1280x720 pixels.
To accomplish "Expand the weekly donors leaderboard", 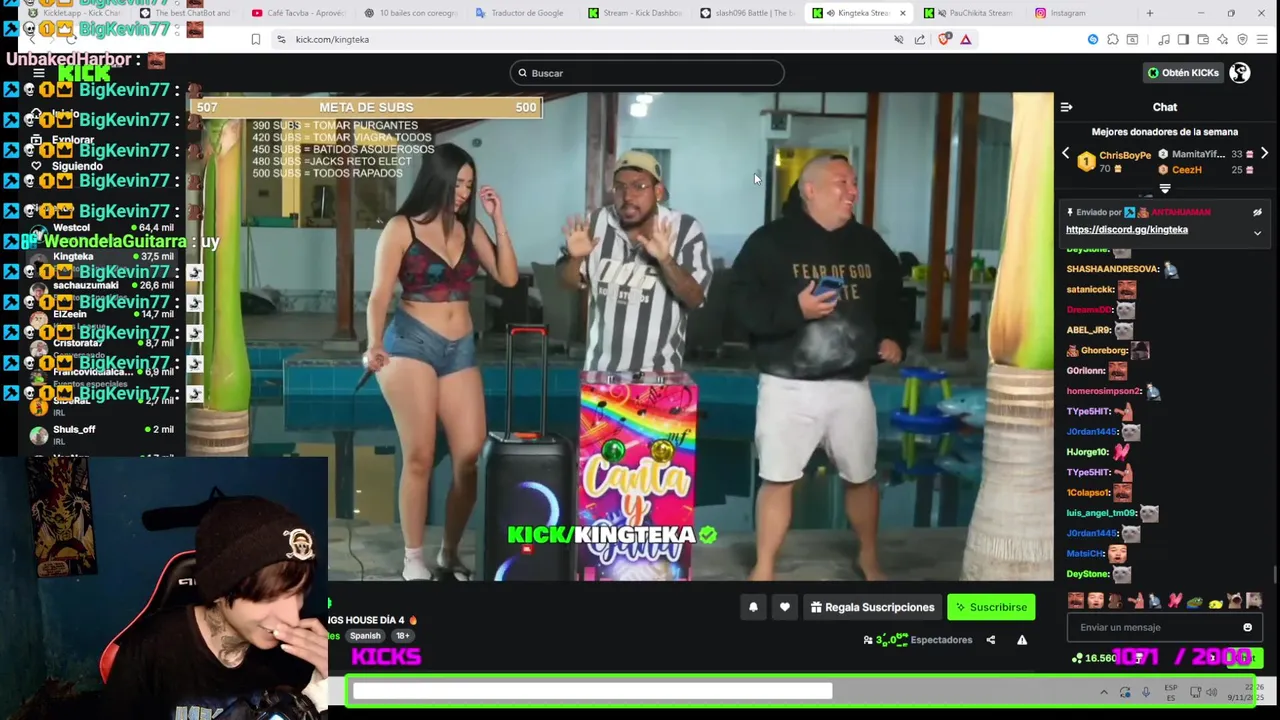I will [x=1165, y=189].
